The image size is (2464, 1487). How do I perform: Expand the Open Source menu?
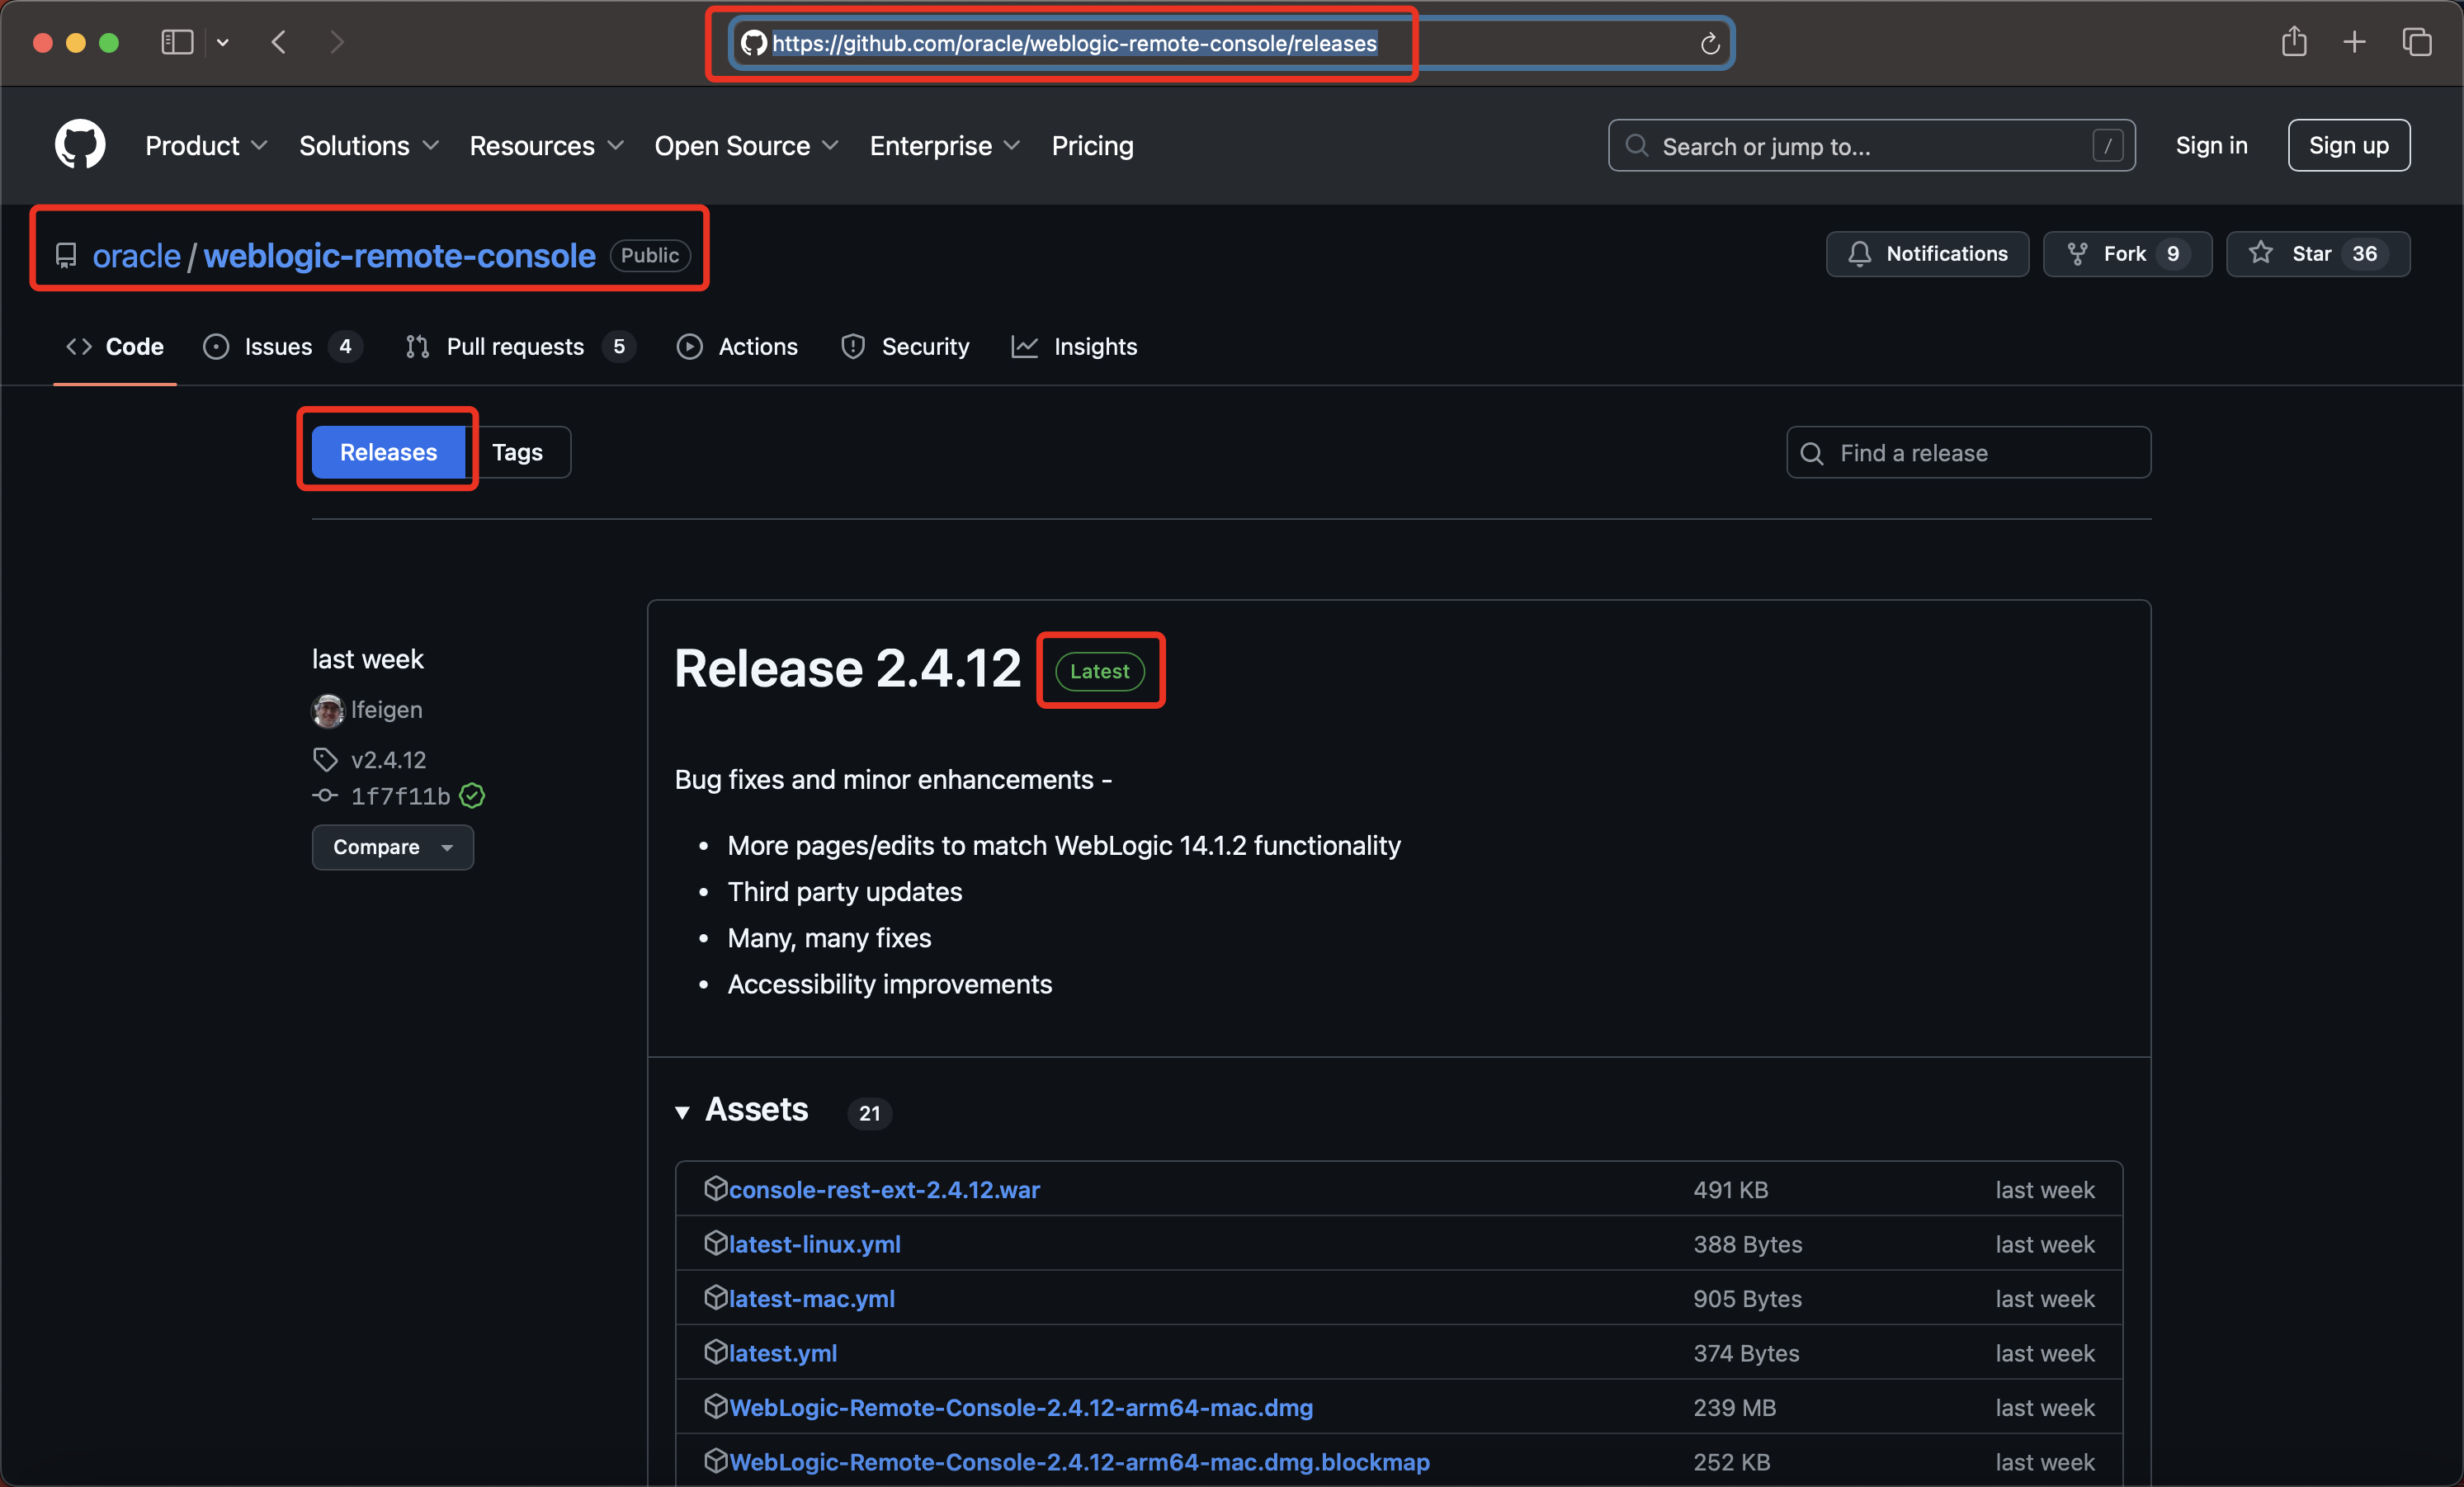point(746,146)
